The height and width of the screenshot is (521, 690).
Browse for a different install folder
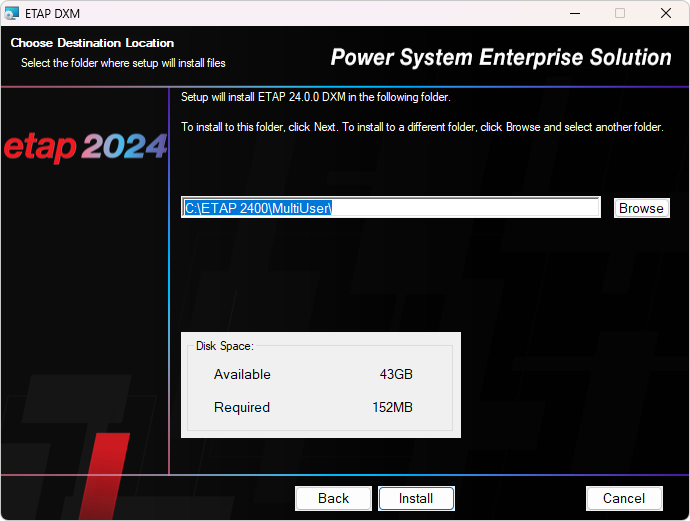click(x=642, y=208)
